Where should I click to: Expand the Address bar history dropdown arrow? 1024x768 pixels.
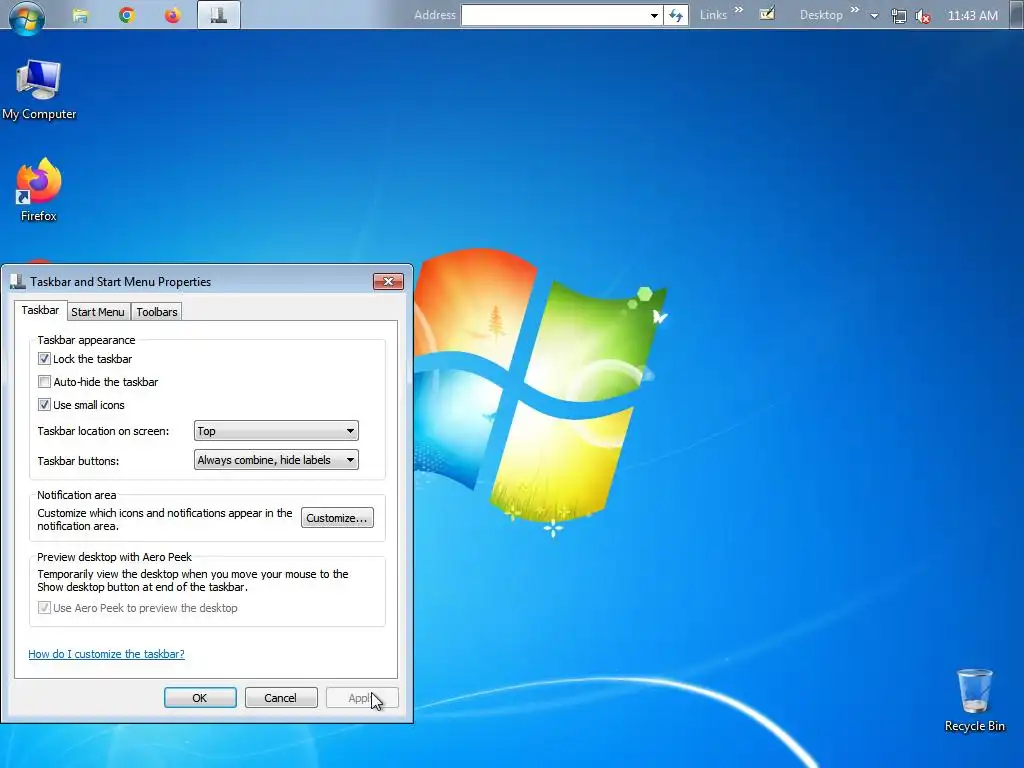(654, 15)
